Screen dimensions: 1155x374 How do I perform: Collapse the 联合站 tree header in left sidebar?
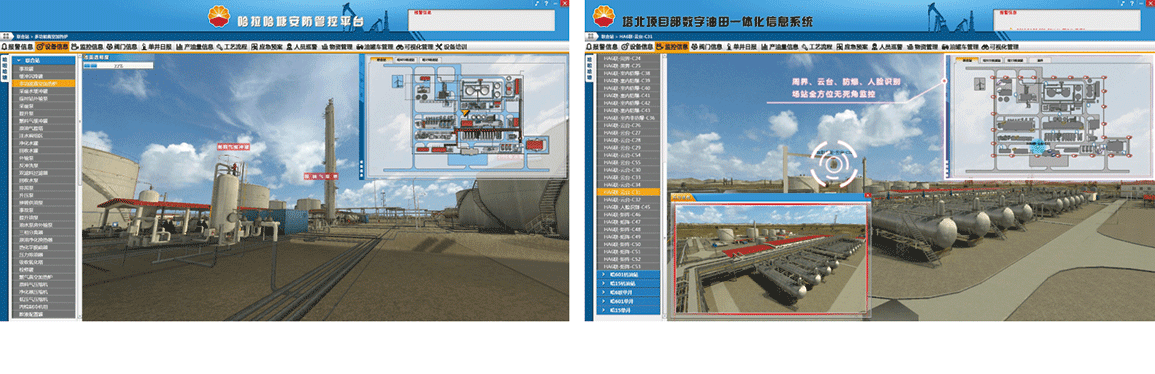(x=43, y=60)
